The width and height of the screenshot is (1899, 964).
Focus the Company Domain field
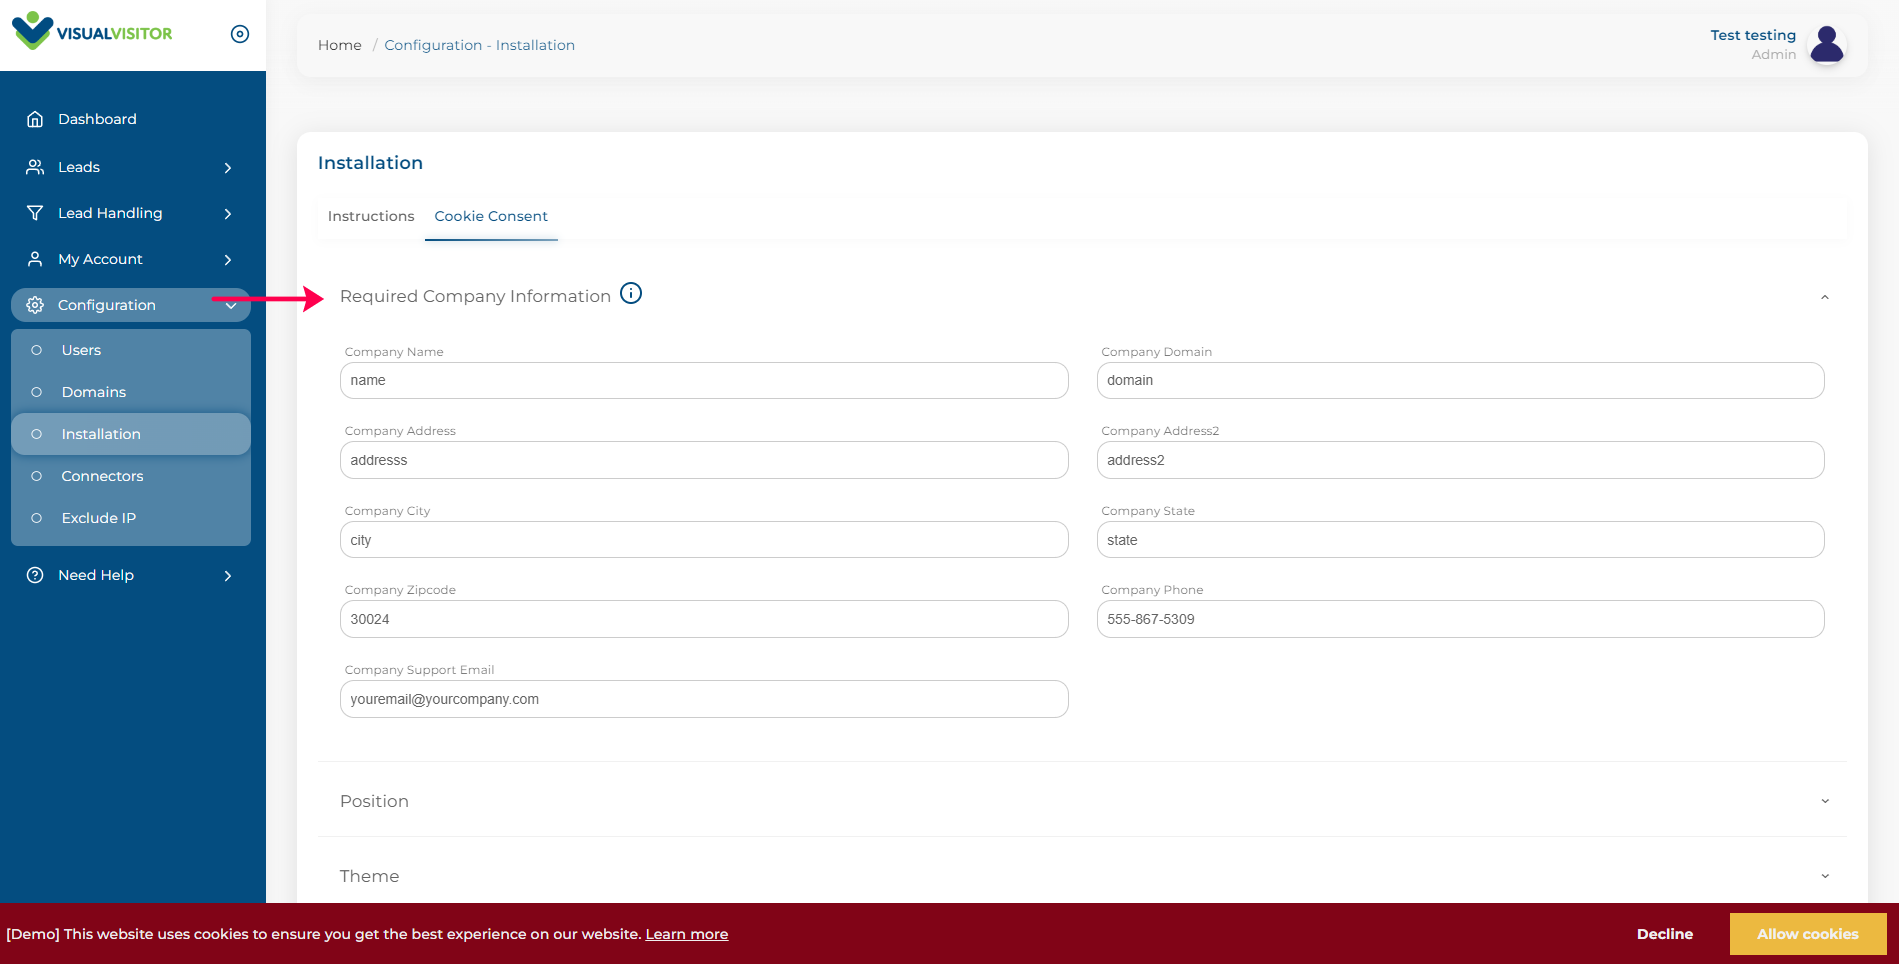pos(1461,380)
